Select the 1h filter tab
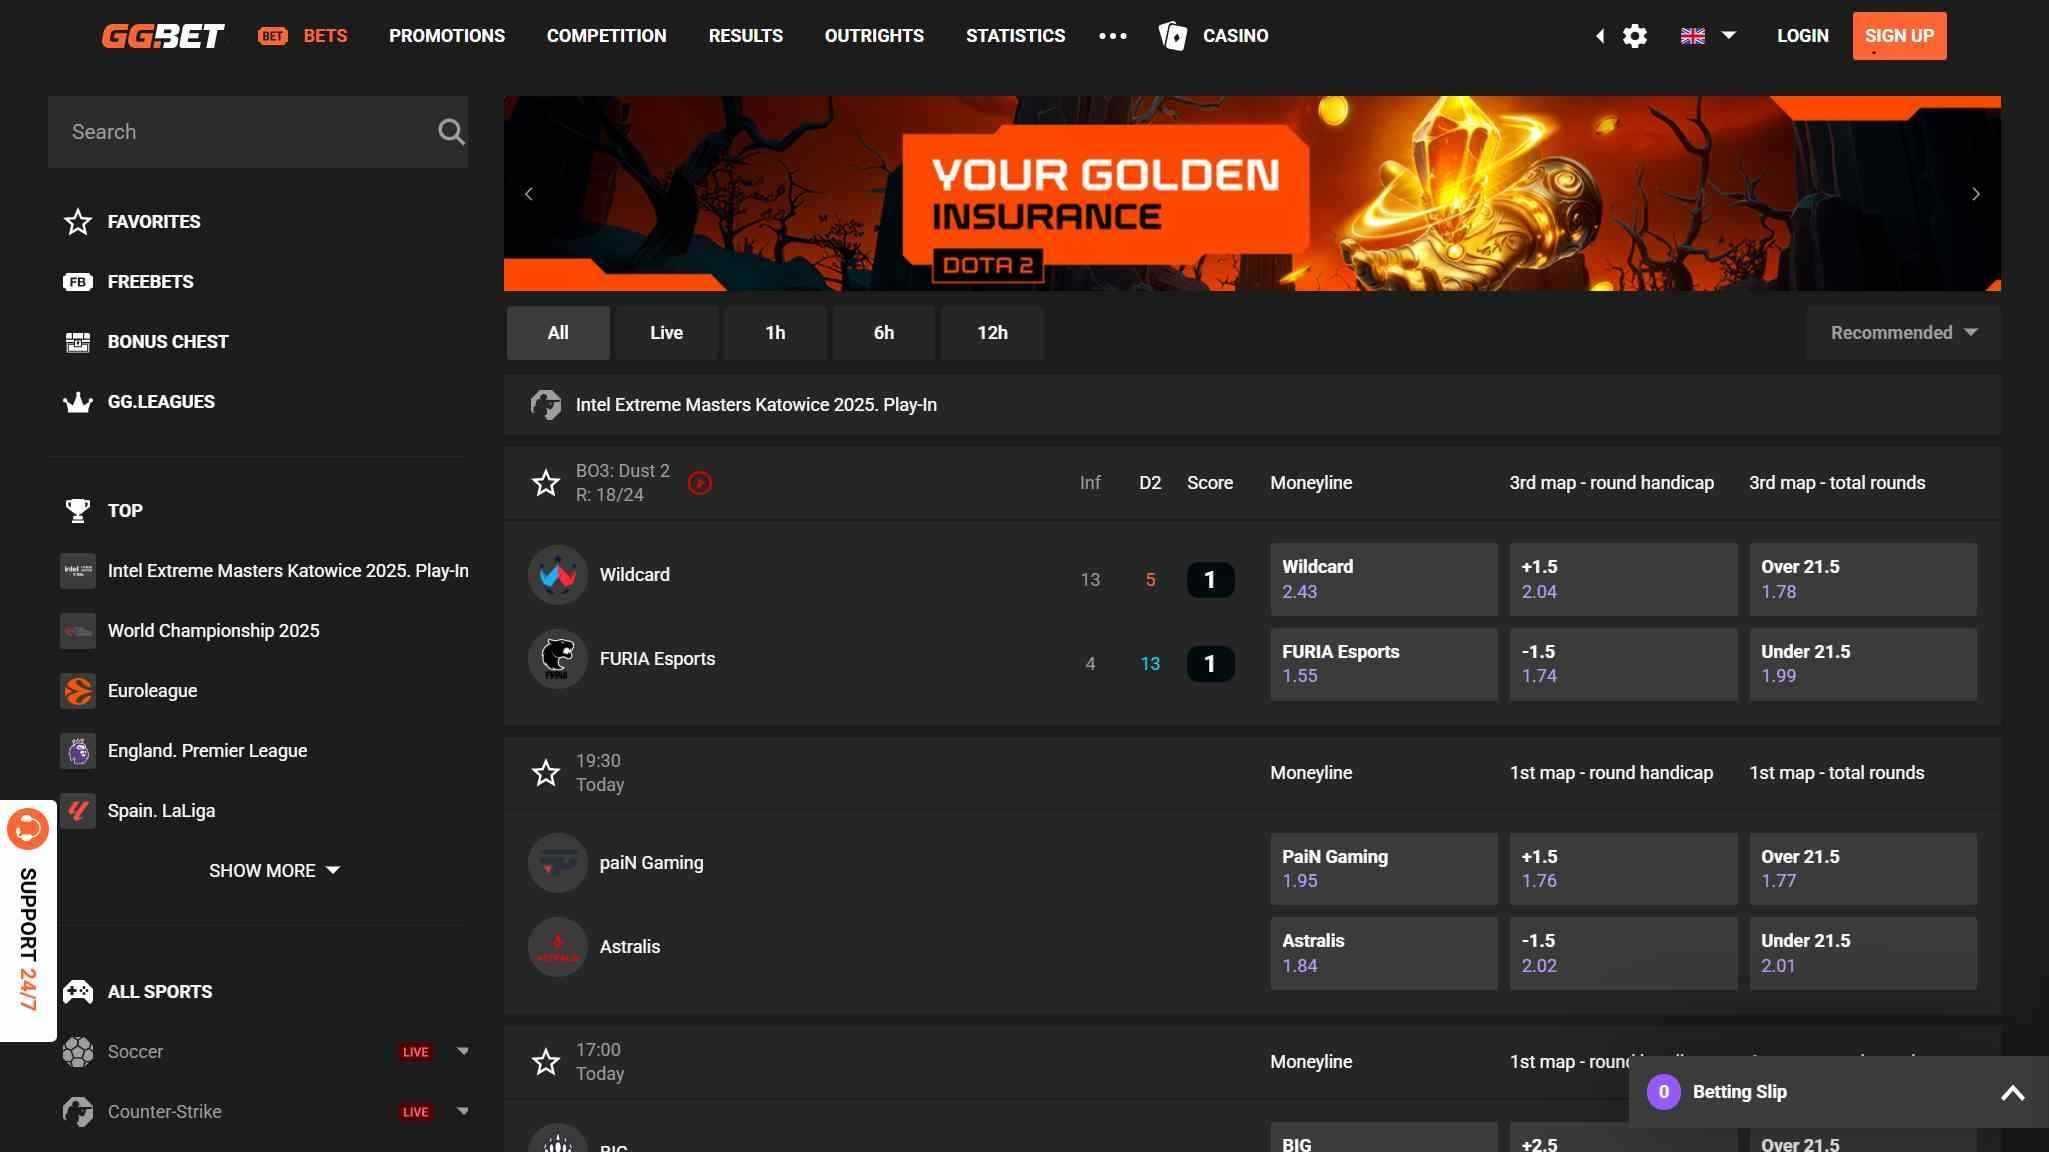The image size is (2049, 1152). [x=775, y=333]
